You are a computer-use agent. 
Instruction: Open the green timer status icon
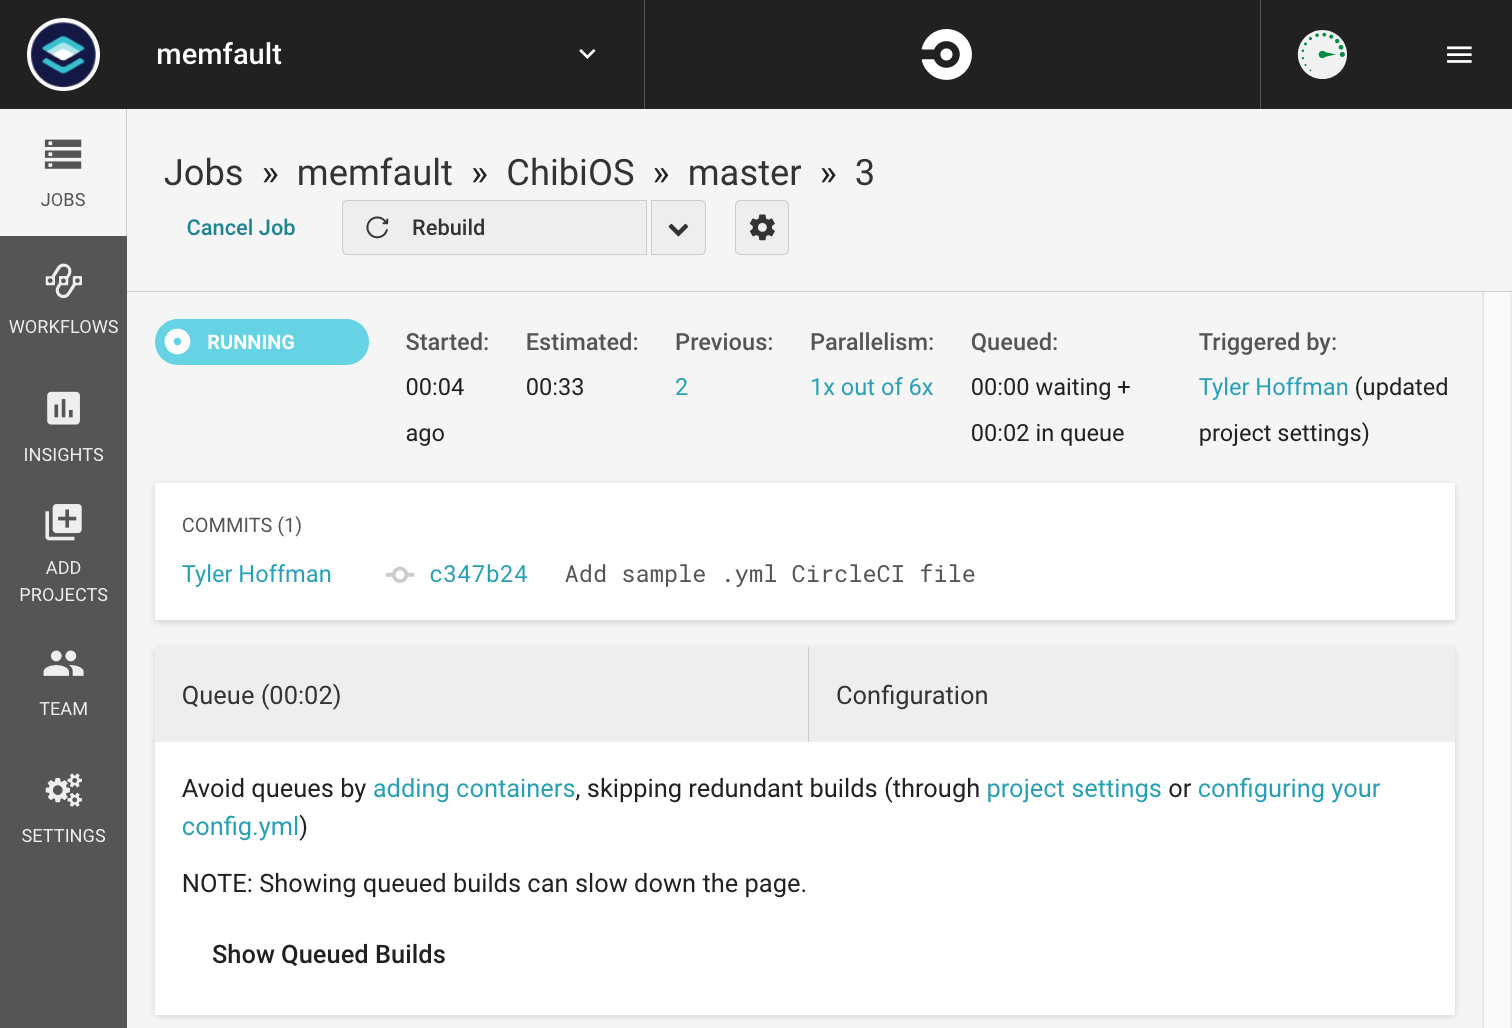pyautogui.click(x=1322, y=54)
